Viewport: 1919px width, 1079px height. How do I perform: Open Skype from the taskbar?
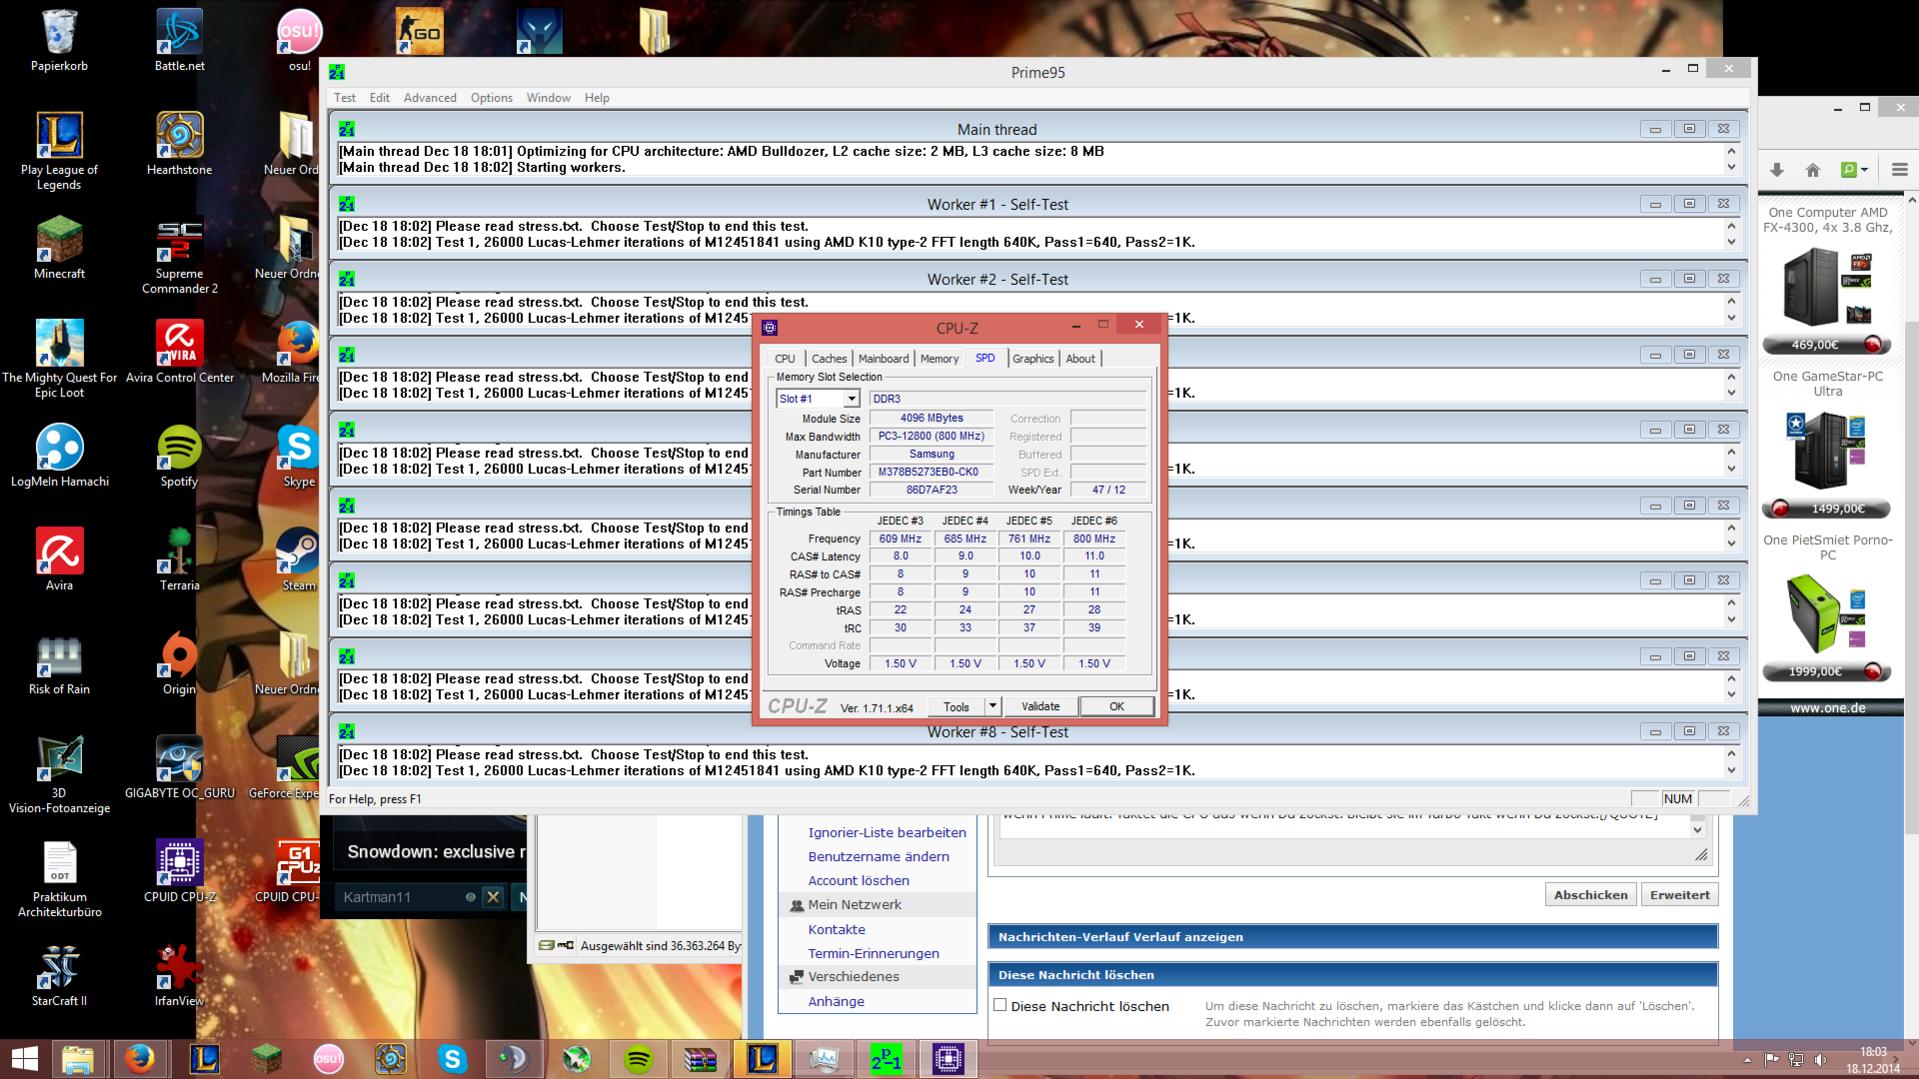(x=452, y=1058)
